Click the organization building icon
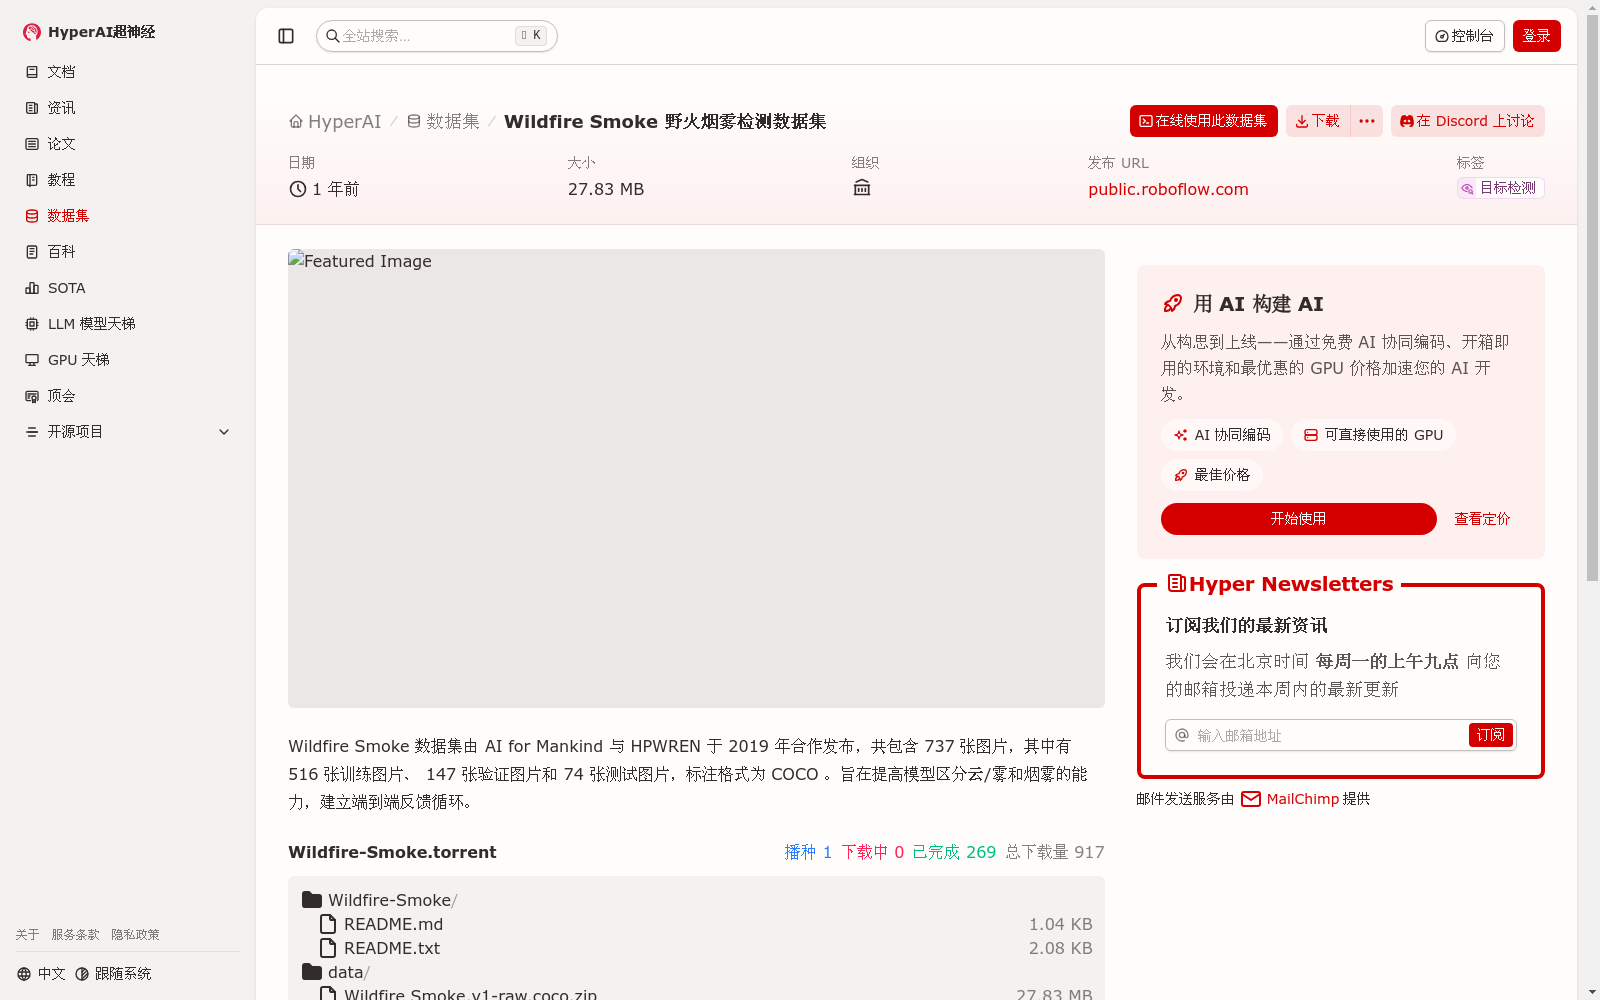 [x=862, y=187]
